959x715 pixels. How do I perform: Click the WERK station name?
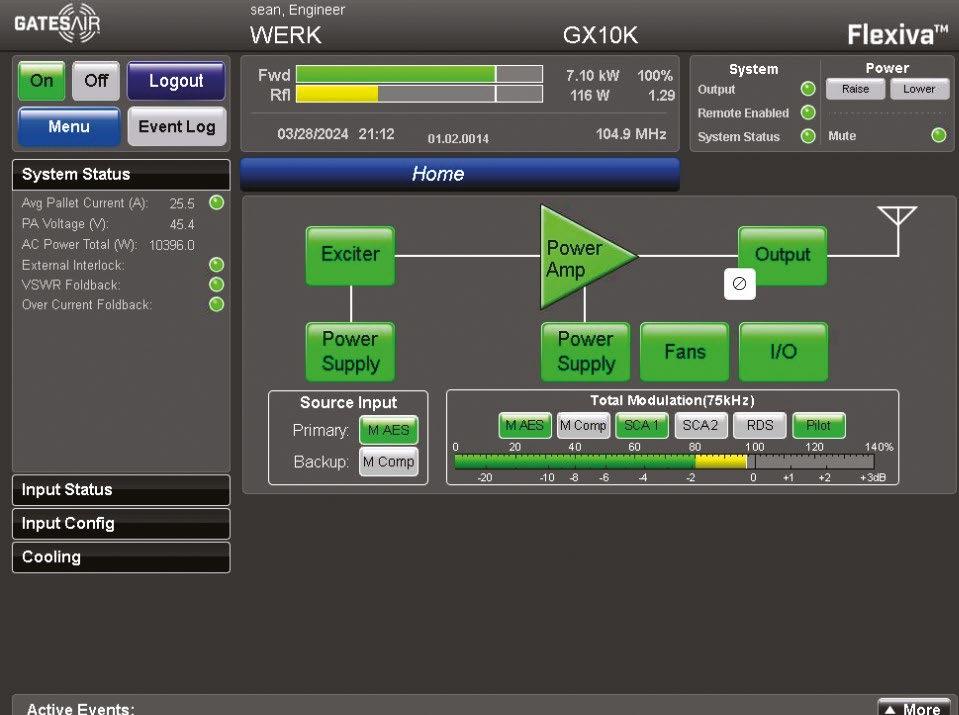point(286,35)
